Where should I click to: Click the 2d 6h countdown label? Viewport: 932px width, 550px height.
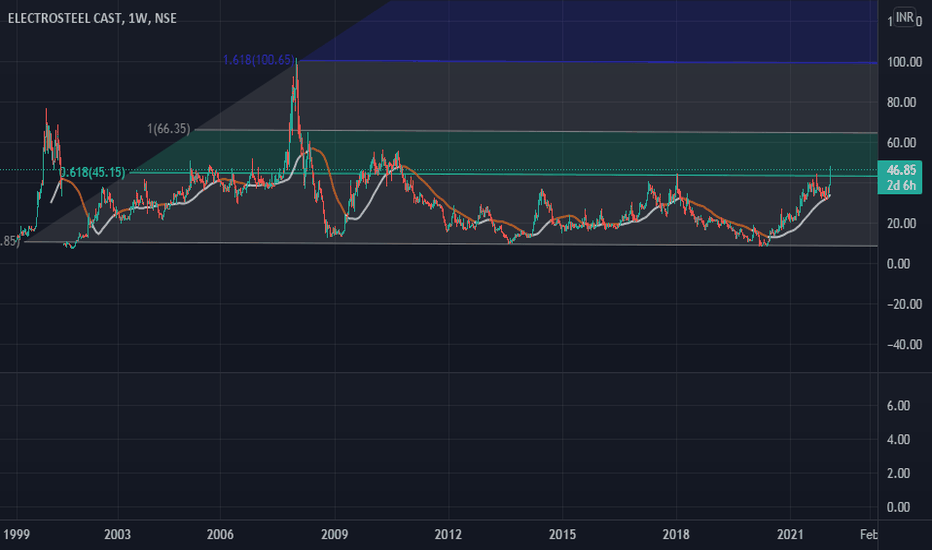pyautogui.click(x=901, y=185)
